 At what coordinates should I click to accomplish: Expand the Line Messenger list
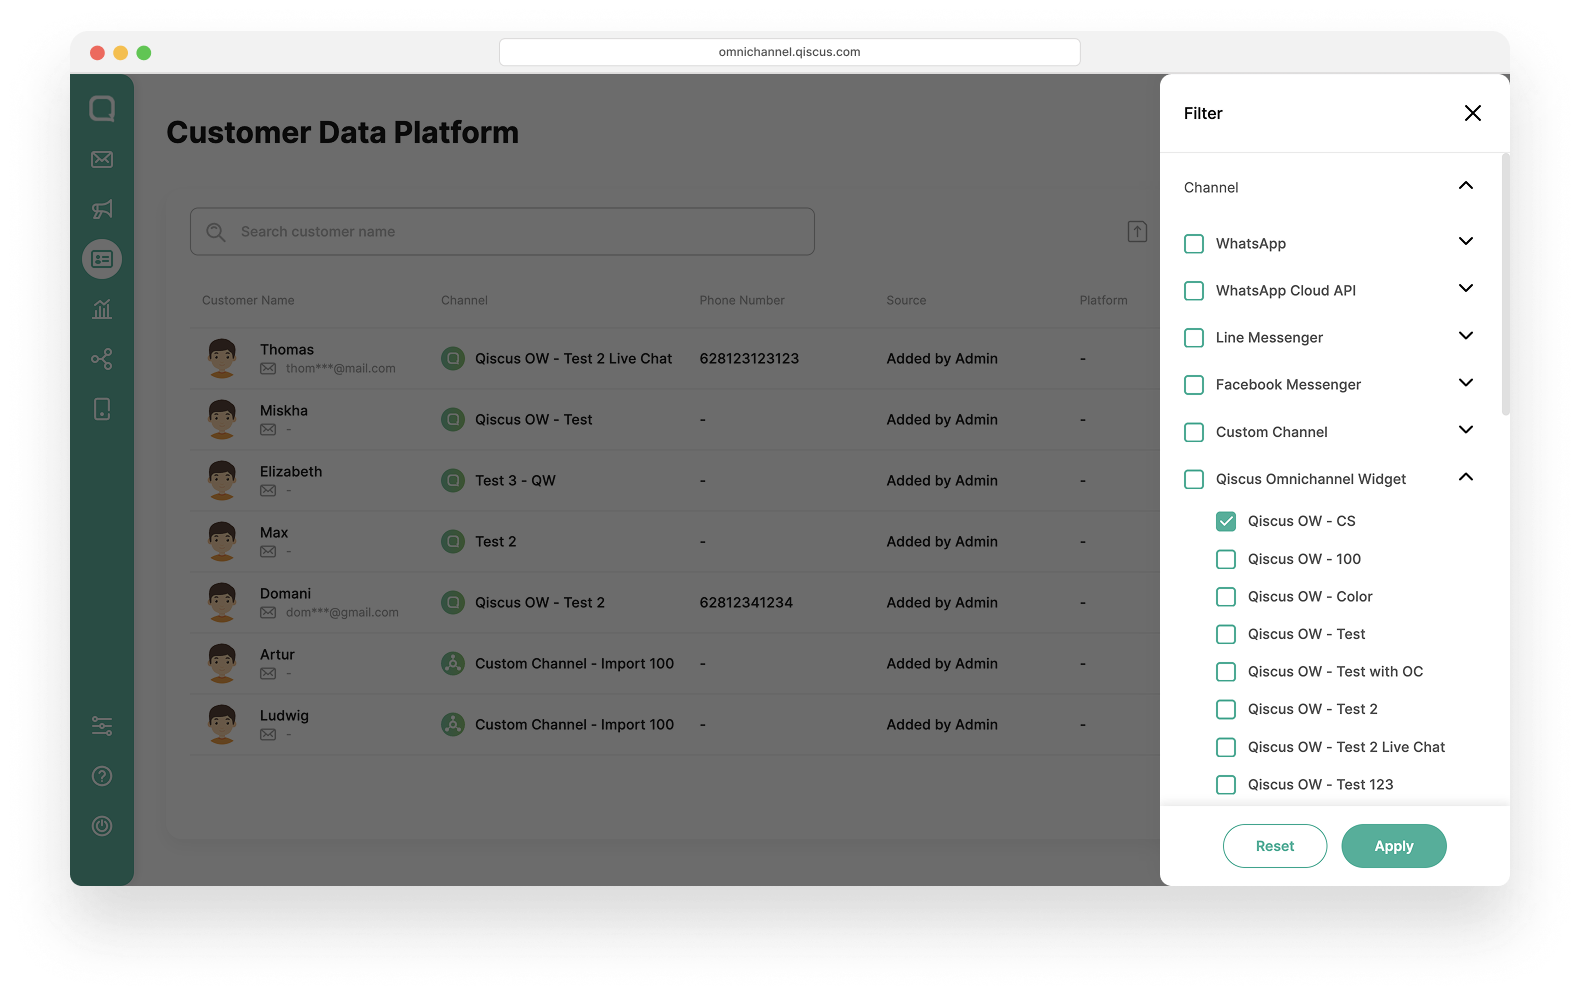point(1466,335)
